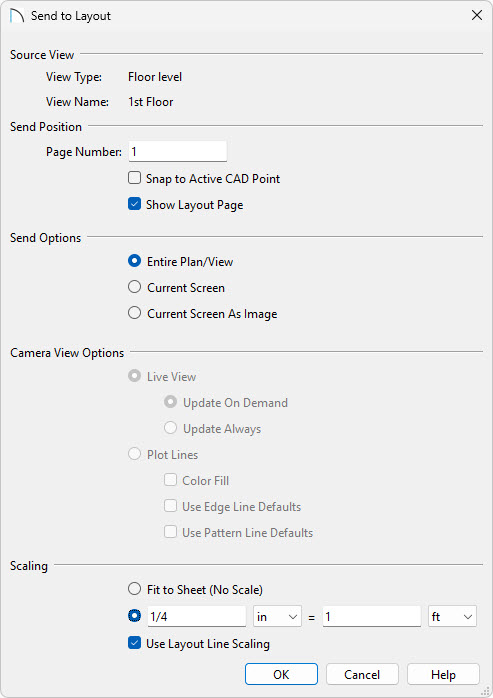Choose Current Screen As Image option
Viewport: 493px width, 698px height.
134,313
